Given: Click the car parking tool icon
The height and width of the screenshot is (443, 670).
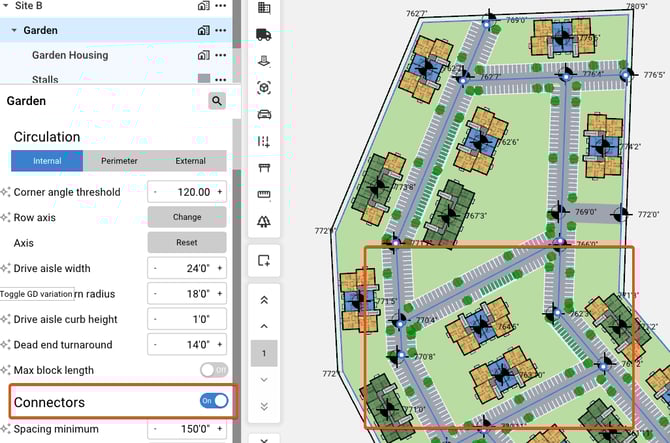Looking at the screenshot, I should [x=264, y=114].
